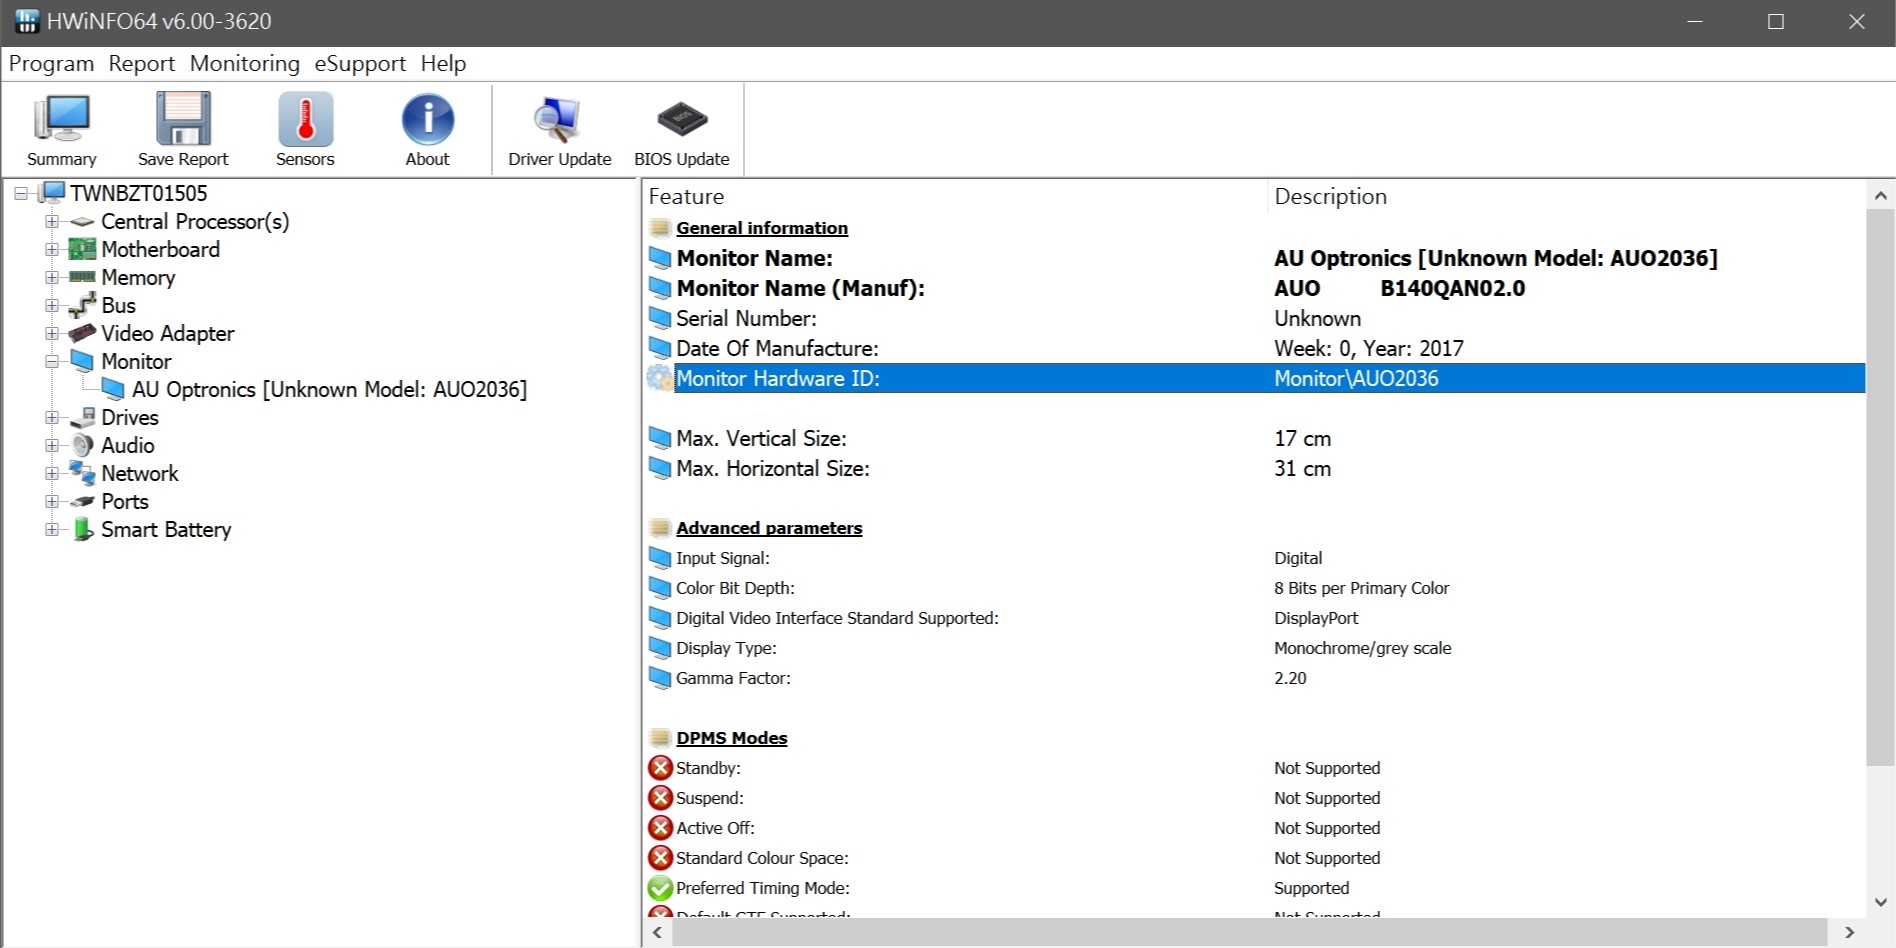Screen dimensions: 1896x948
Task: Click the gear icon beside Monitor Hardware ID
Action: click(660, 378)
